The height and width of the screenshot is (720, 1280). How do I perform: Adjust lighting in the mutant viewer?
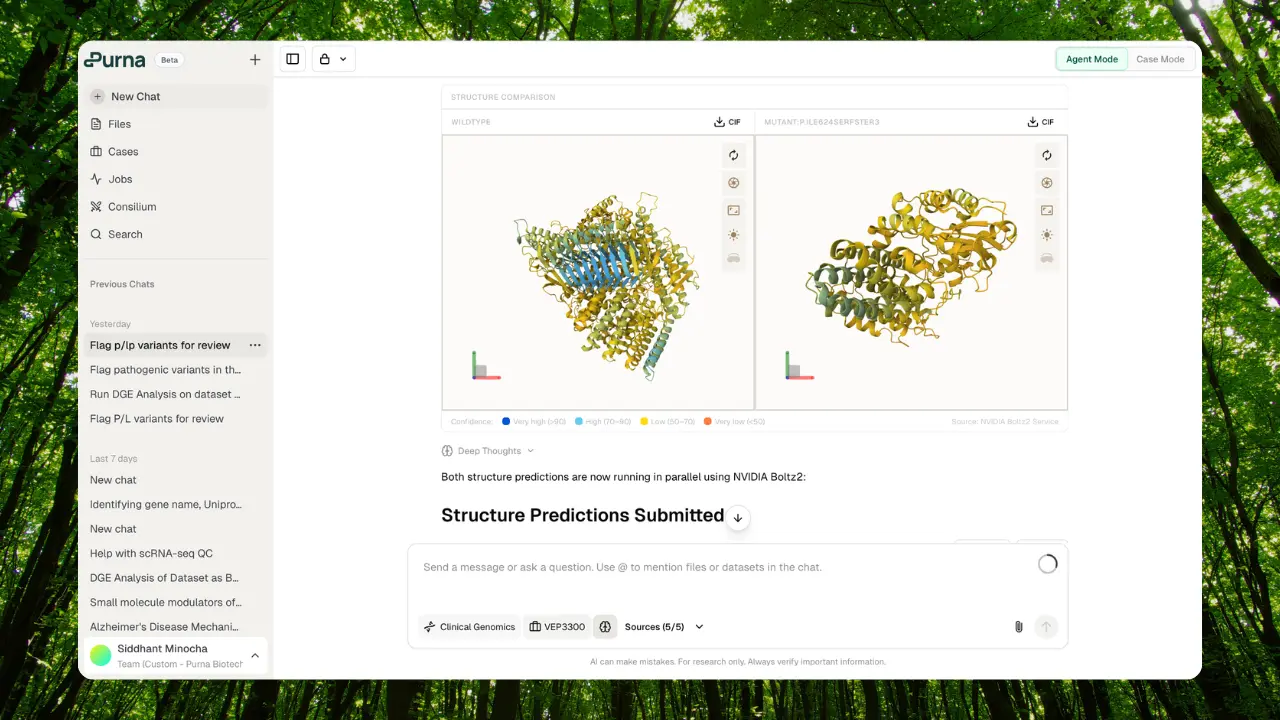pyautogui.click(x=1046, y=235)
